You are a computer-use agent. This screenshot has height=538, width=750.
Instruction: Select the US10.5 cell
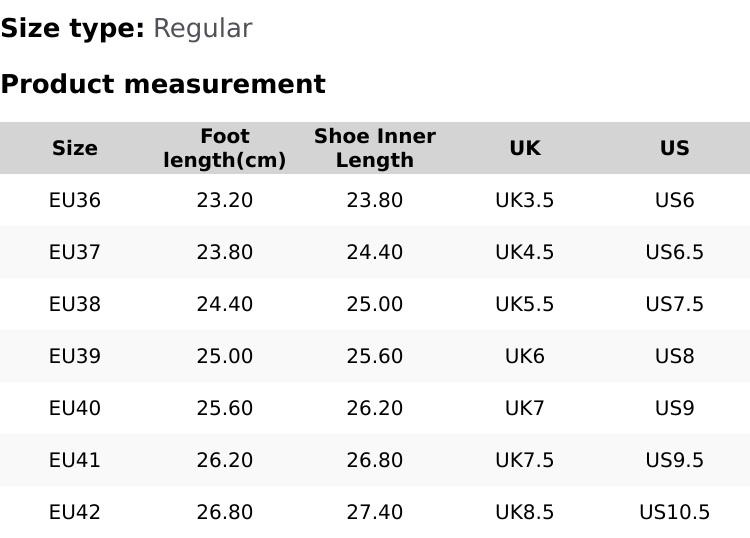[x=675, y=512]
